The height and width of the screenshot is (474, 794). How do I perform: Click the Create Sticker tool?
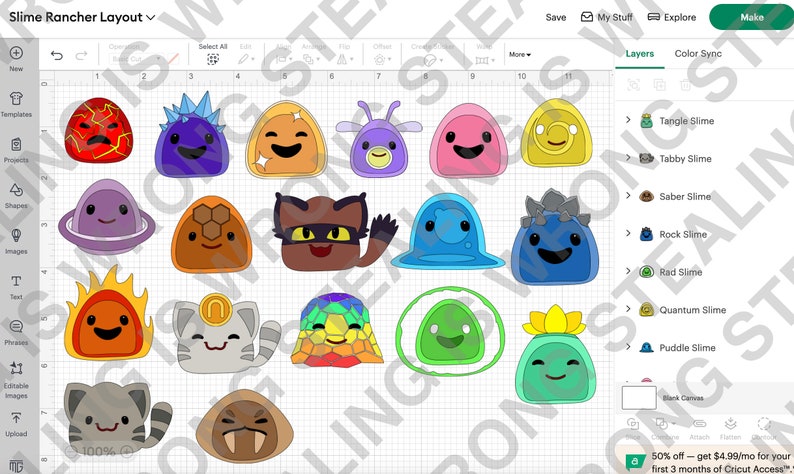tap(432, 54)
